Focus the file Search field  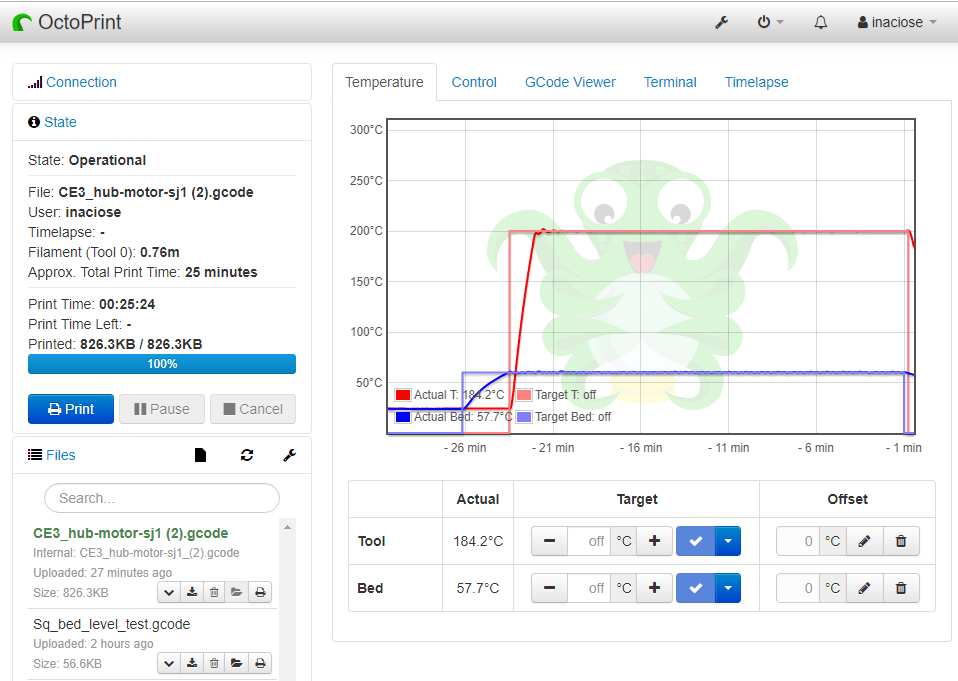click(x=162, y=498)
